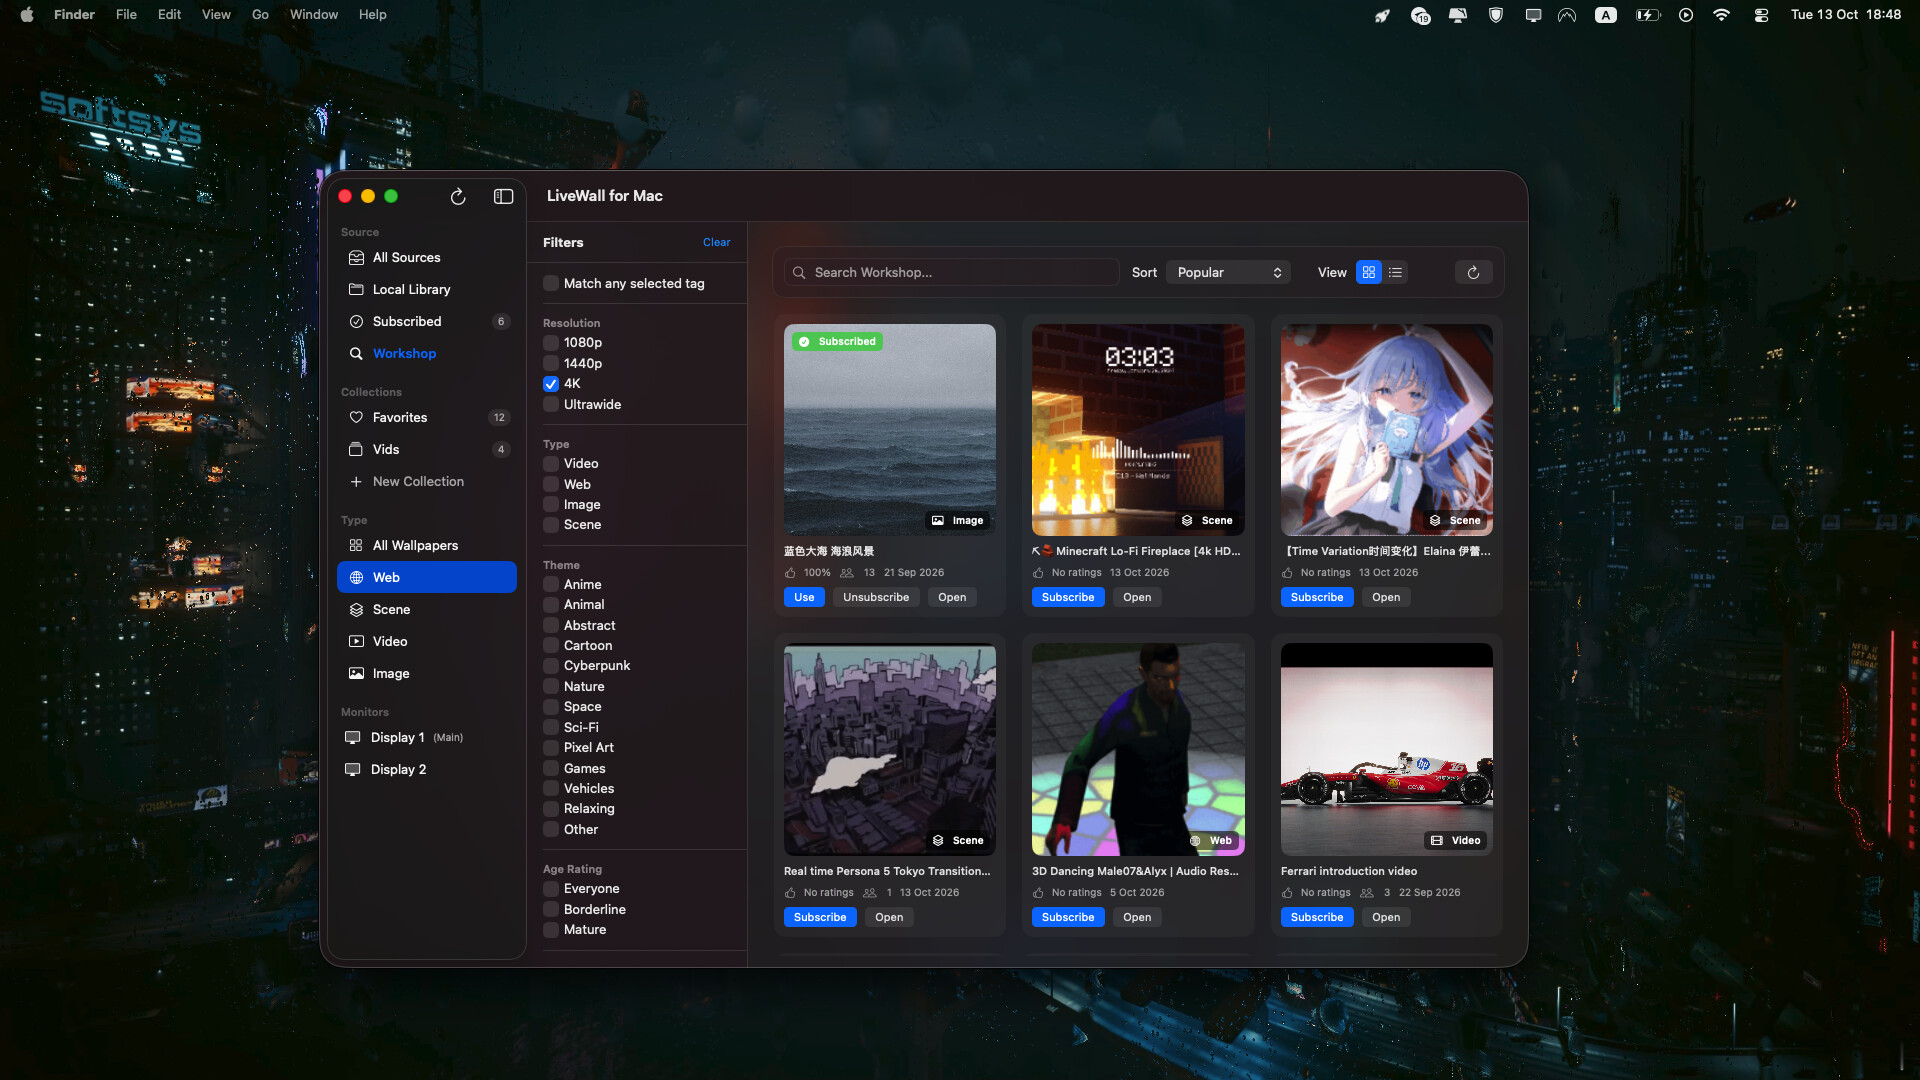
Task: Select All Sources in sidebar
Action: 427,257
